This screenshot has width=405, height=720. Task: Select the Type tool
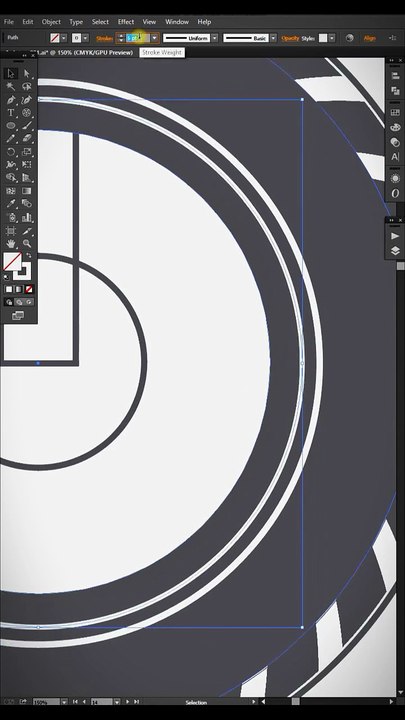pos(11,112)
